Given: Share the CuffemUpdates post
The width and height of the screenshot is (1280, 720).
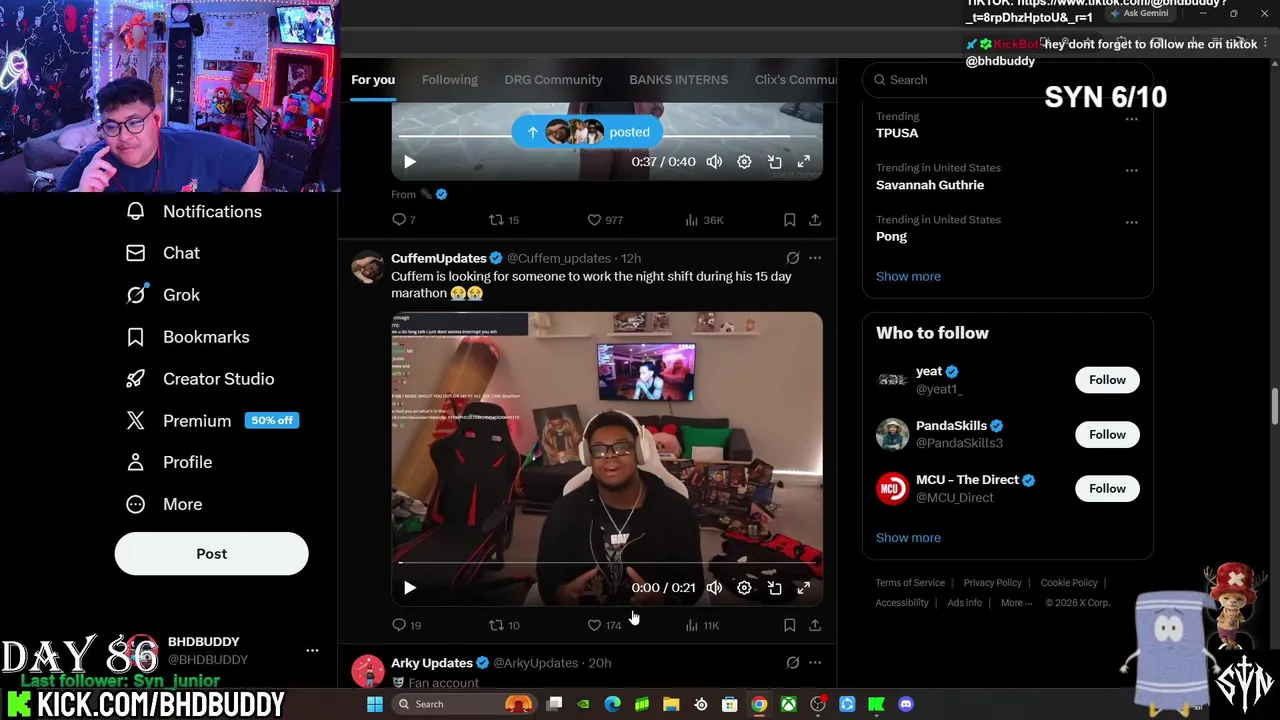Looking at the screenshot, I should [x=815, y=625].
